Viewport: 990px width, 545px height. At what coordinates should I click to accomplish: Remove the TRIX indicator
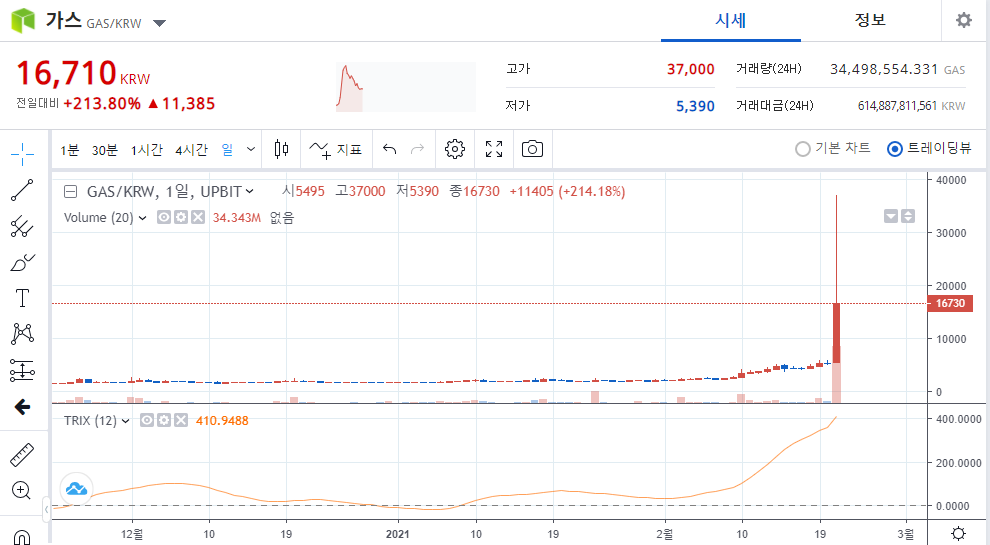(x=181, y=421)
